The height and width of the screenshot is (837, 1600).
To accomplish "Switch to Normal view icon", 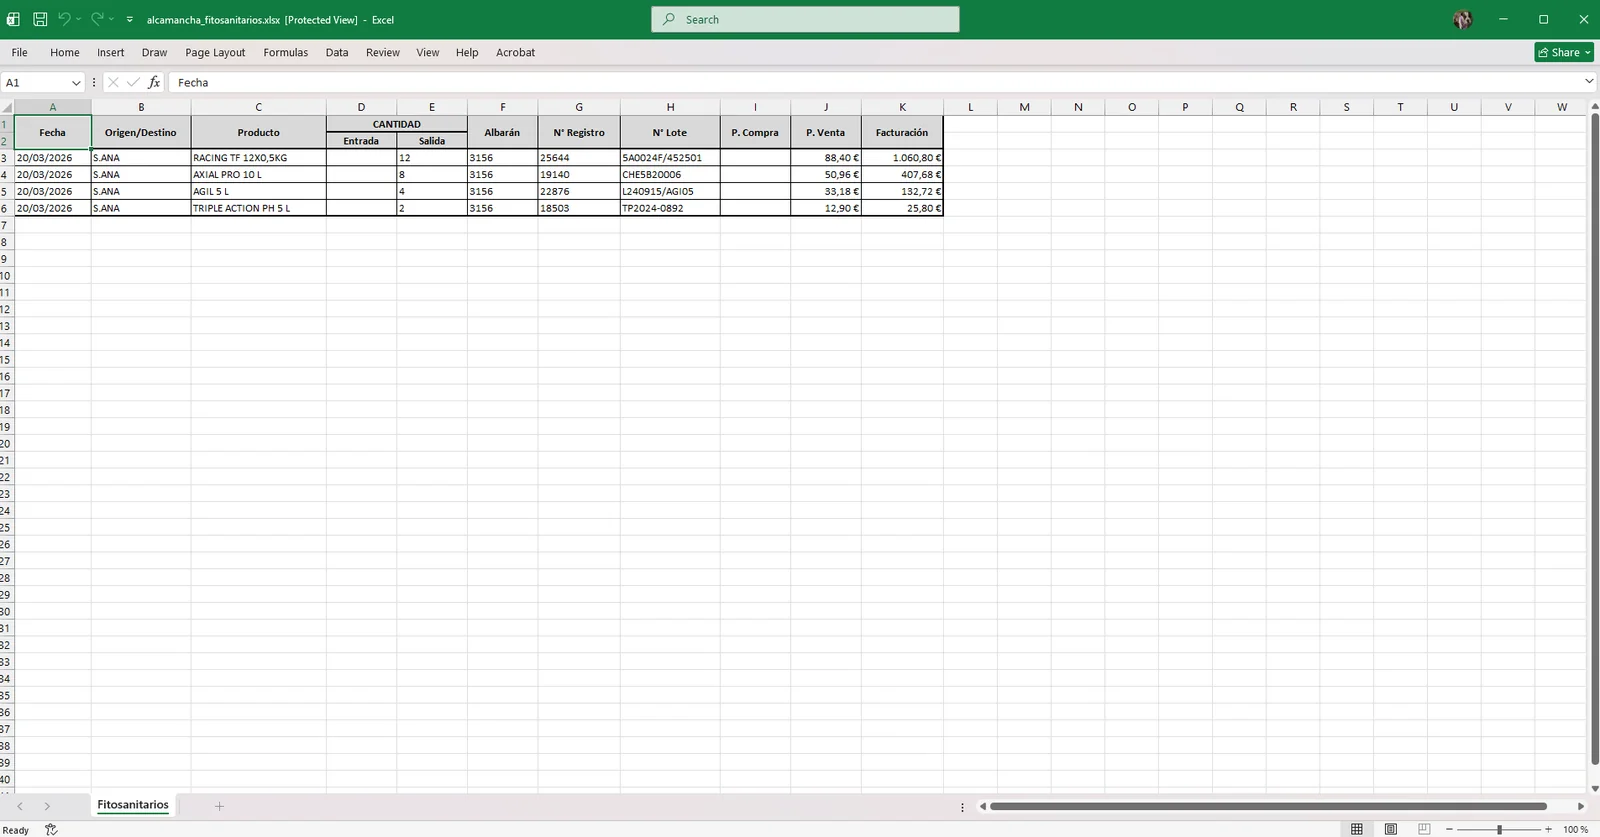I will (x=1357, y=829).
